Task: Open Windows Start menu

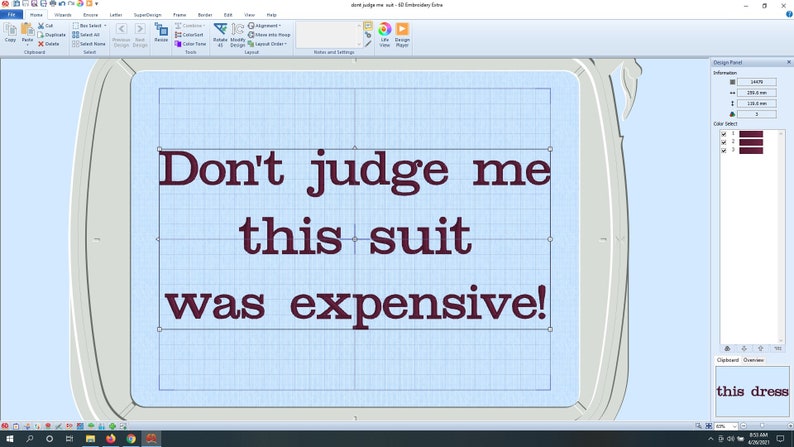Action: (9, 438)
